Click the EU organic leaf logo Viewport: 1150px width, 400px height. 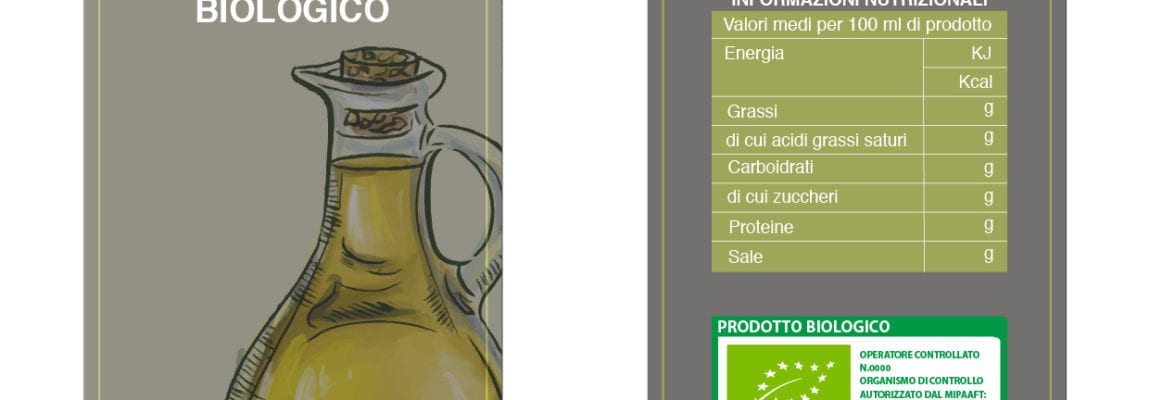pyautogui.click(x=788, y=372)
